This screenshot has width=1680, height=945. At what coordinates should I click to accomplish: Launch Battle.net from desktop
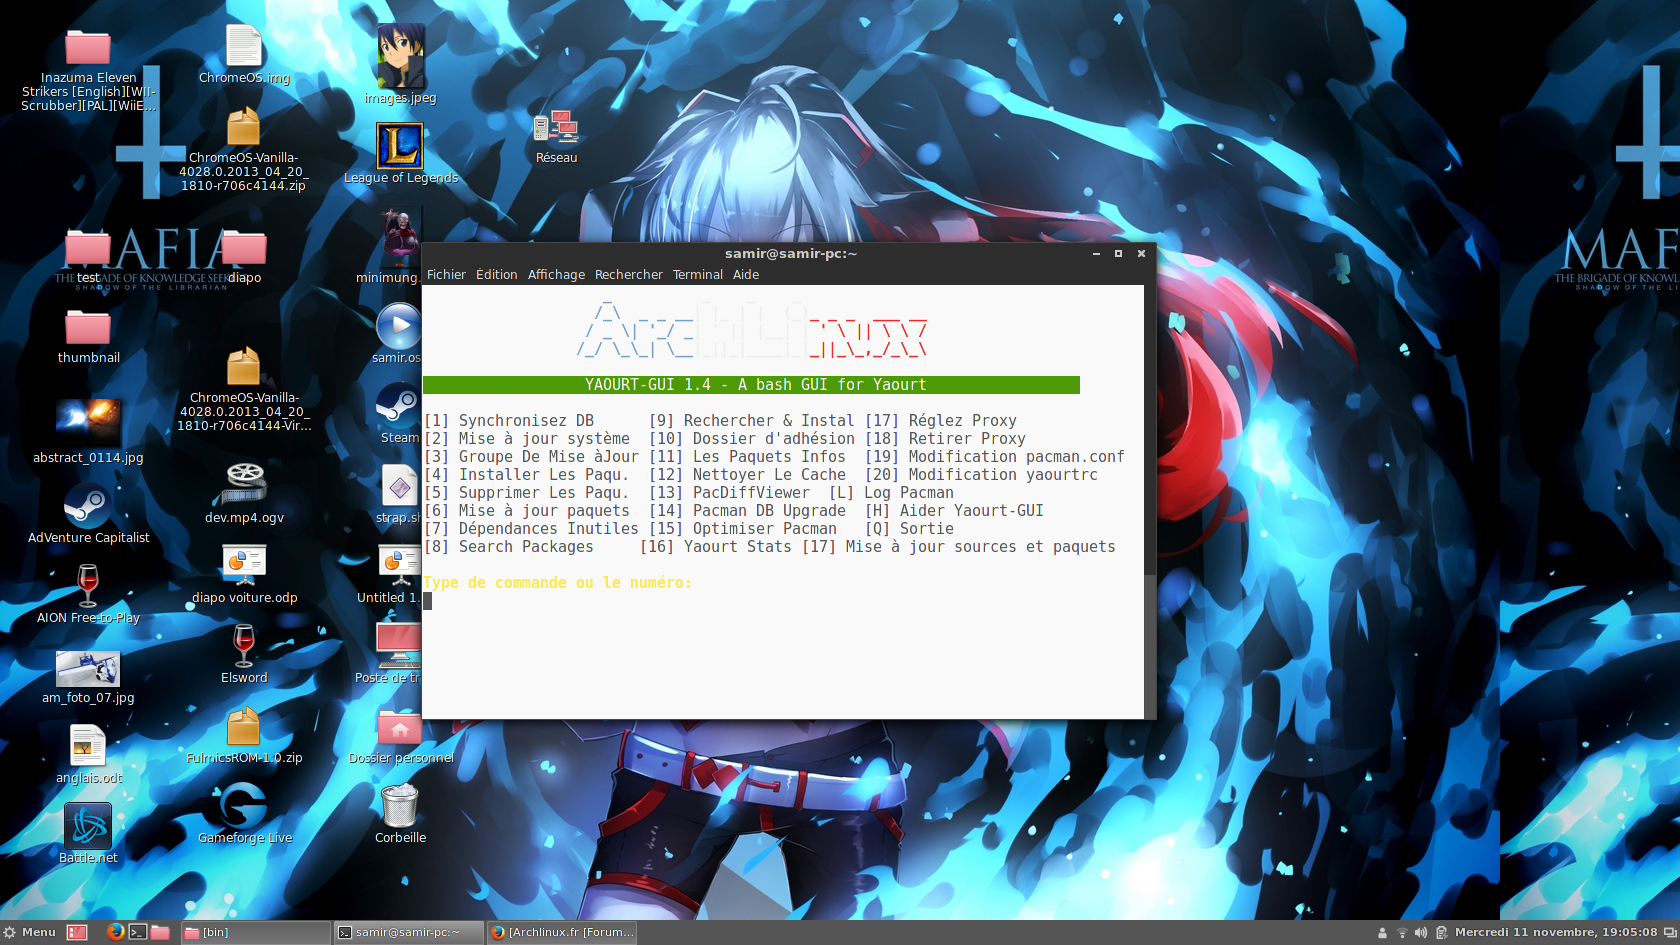point(88,826)
